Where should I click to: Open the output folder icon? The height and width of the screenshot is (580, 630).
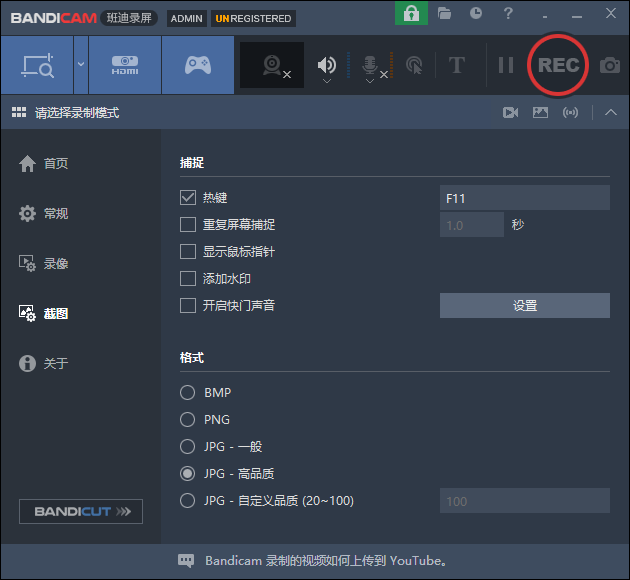point(444,13)
